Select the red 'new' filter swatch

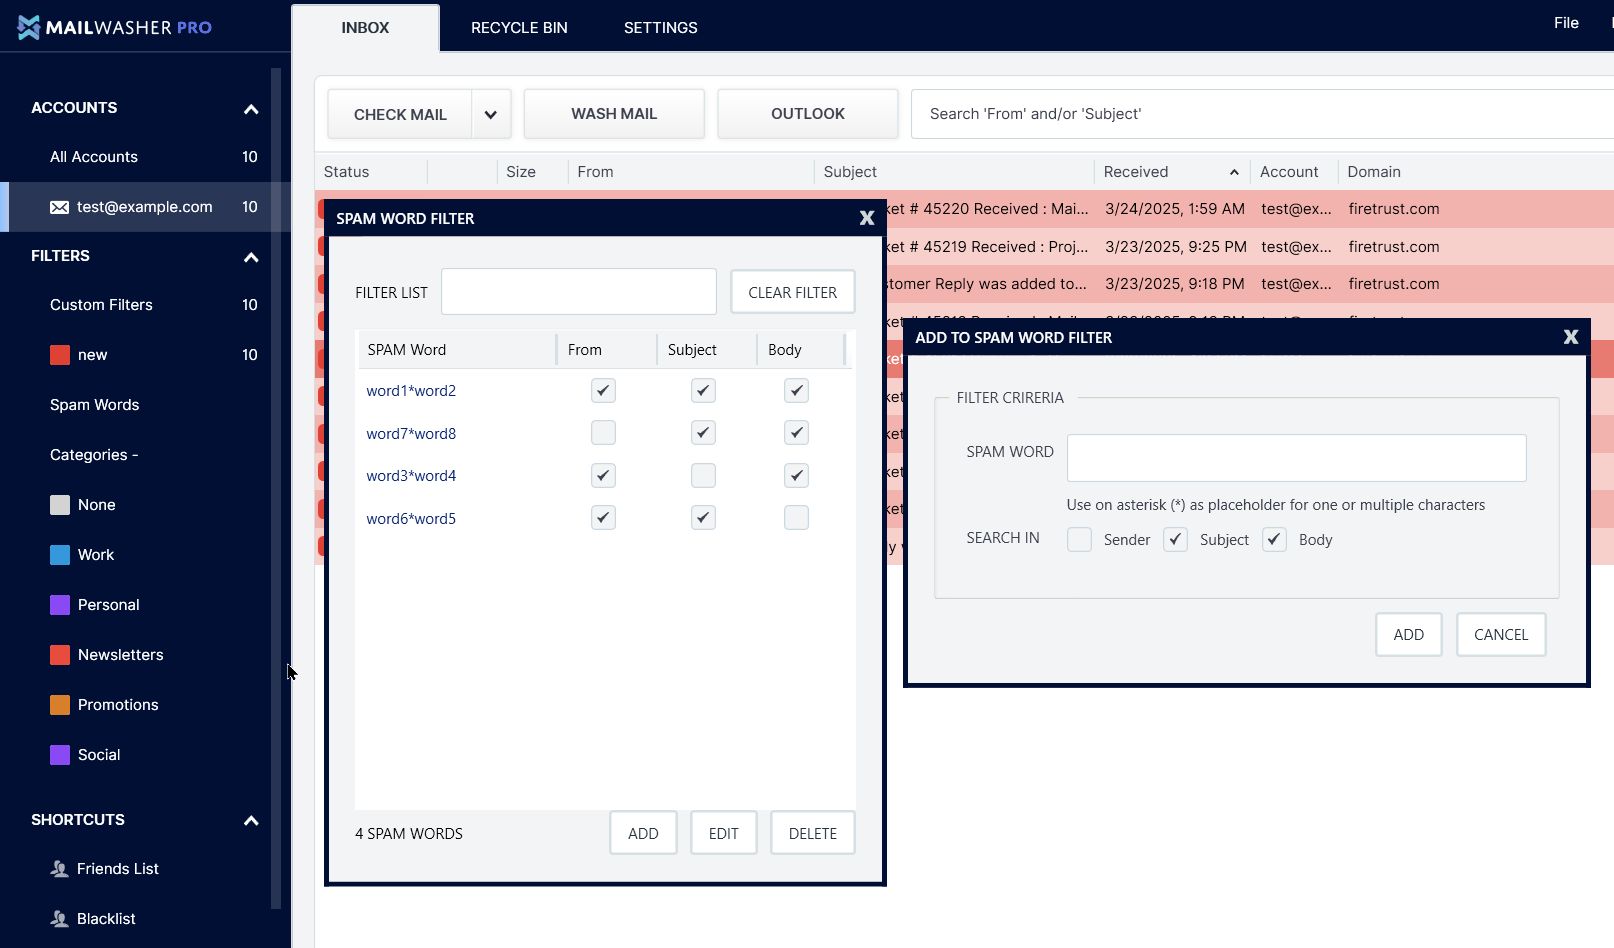pyautogui.click(x=60, y=355)
